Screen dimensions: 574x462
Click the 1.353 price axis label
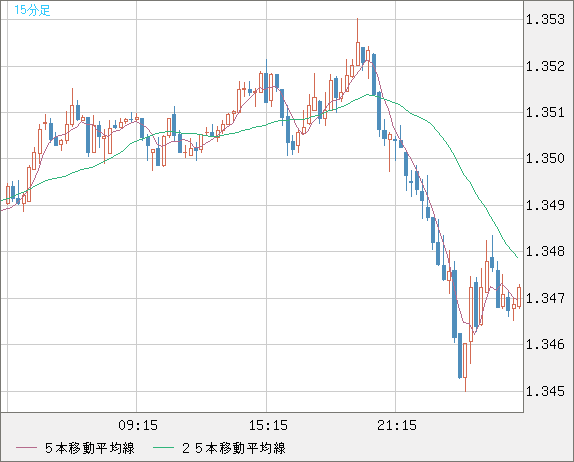pos(545,19)
